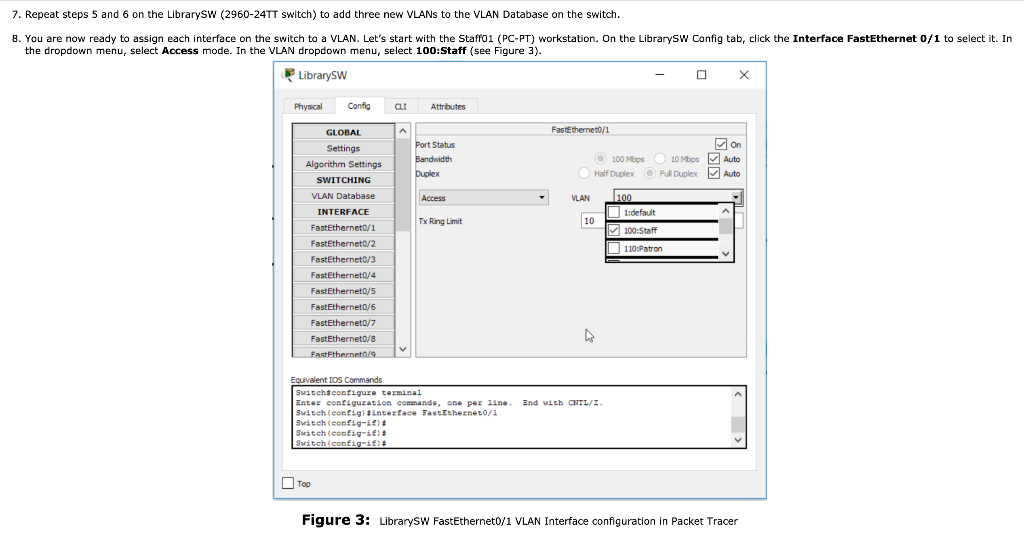
Task: Select interface FastEthernet0/8
Action: tap(344, 338)
